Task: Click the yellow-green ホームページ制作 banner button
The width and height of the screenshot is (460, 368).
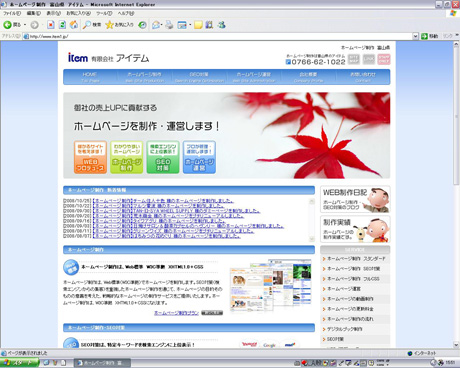Action: (127, 157)
